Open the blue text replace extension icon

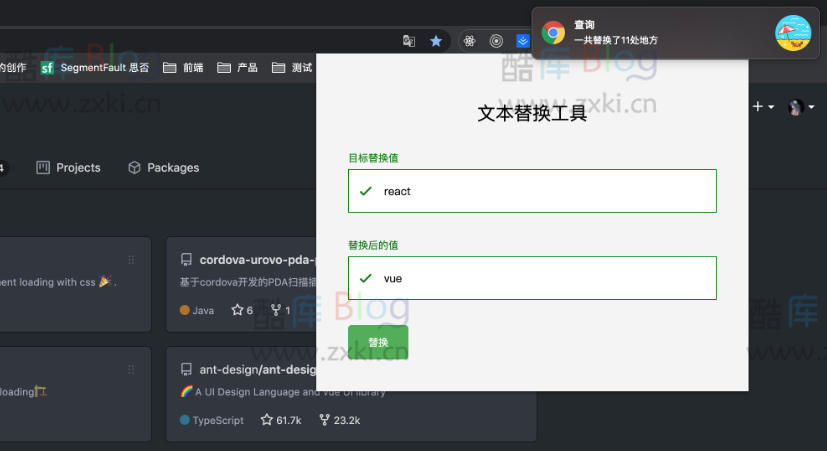click(x=523, y=41)
